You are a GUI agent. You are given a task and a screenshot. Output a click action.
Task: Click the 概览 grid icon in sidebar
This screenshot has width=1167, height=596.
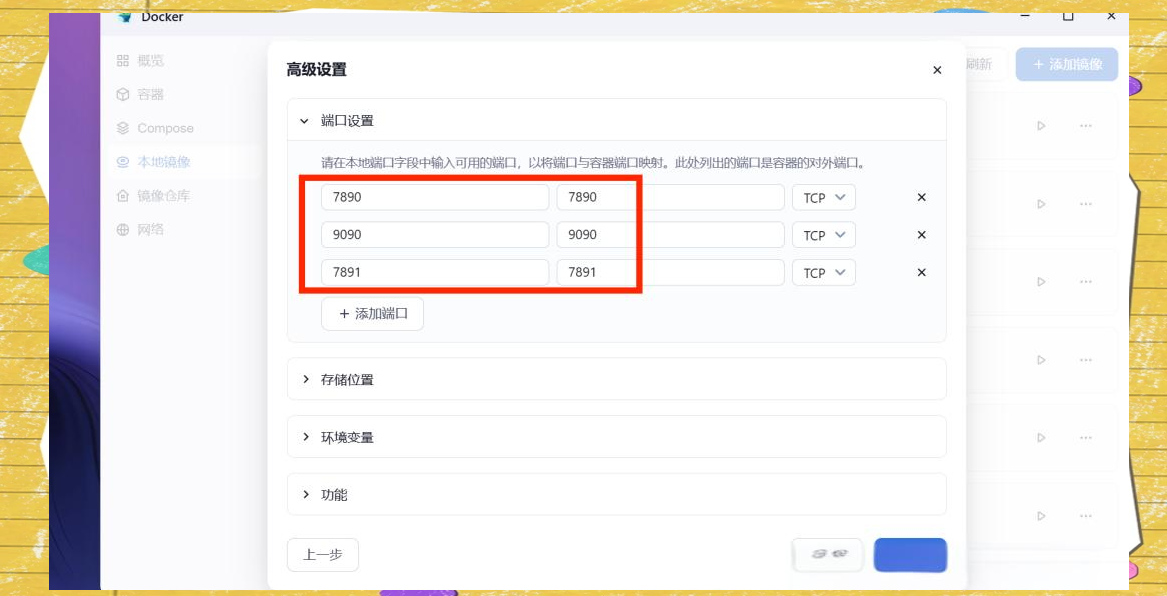(123, 61)
